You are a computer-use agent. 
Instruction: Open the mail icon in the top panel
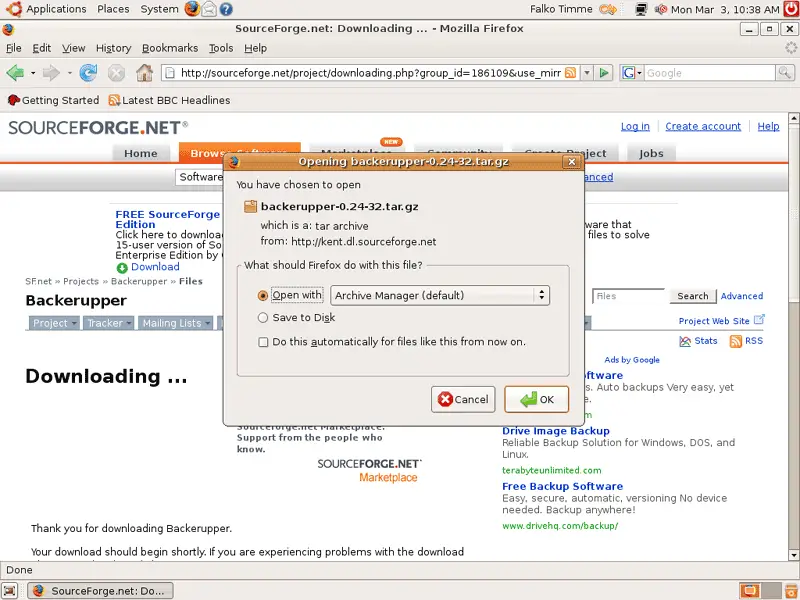[x=209, y=9]
